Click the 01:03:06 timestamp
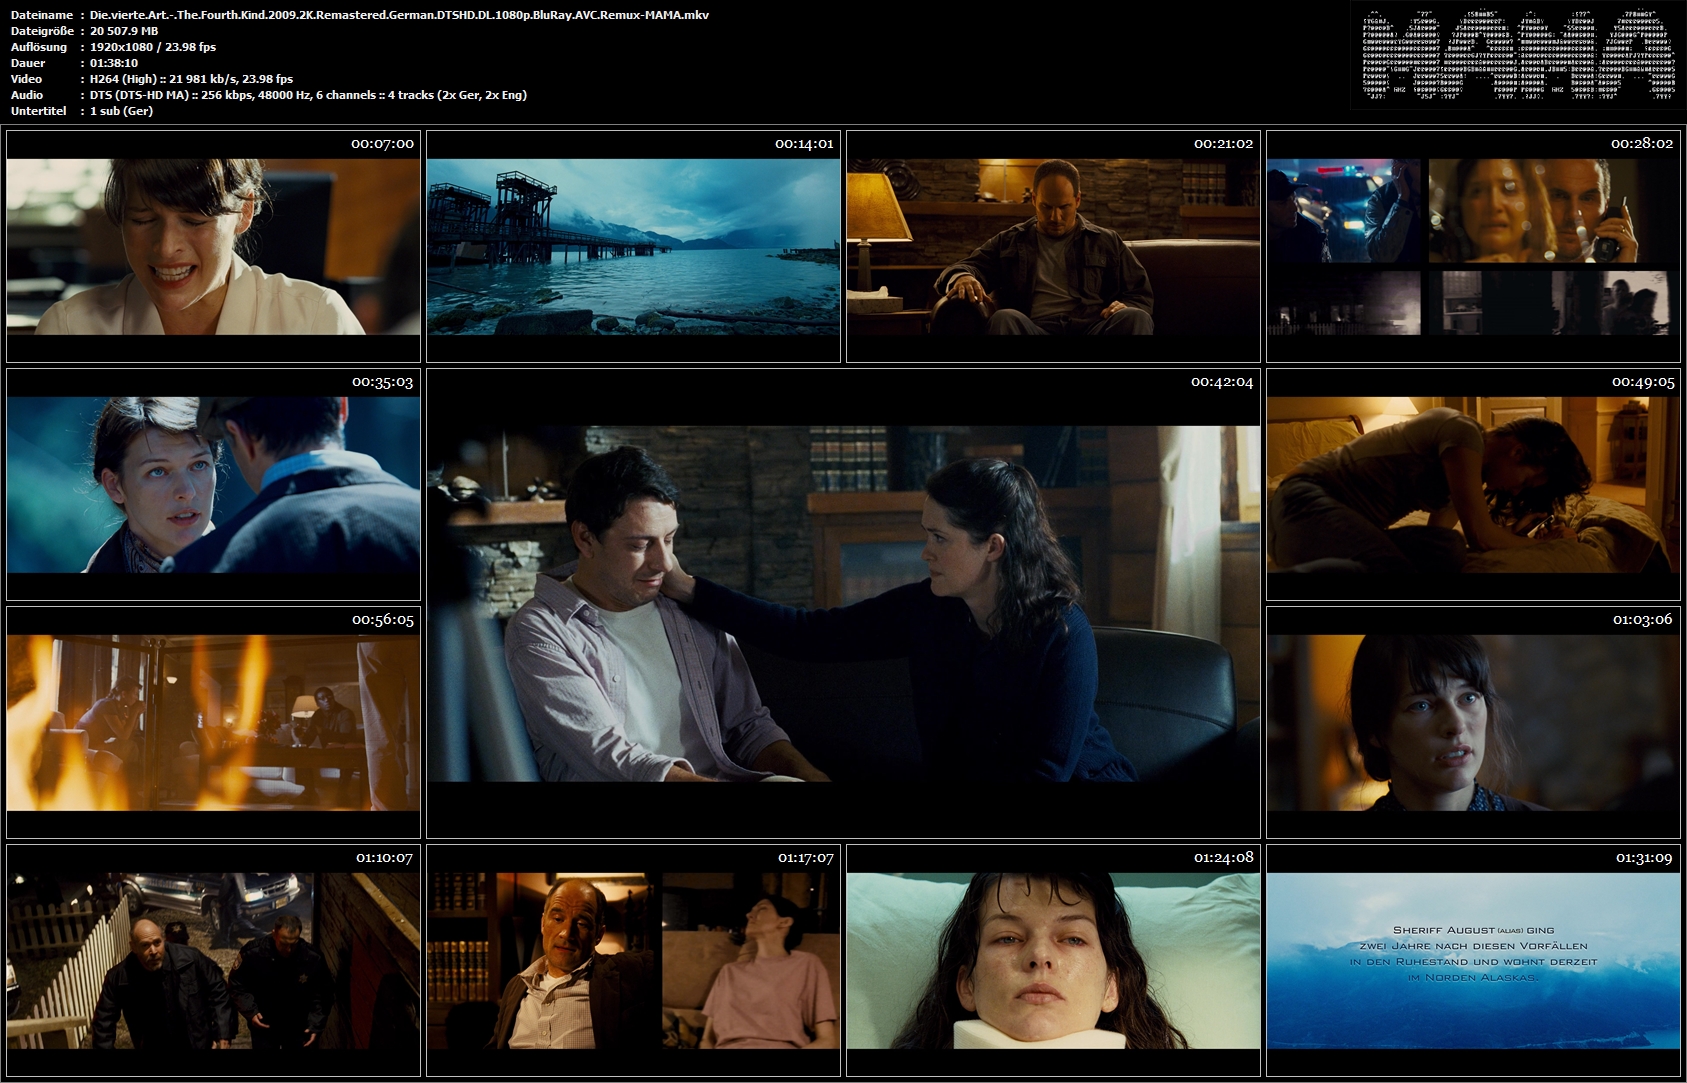 click(1643, 620)
